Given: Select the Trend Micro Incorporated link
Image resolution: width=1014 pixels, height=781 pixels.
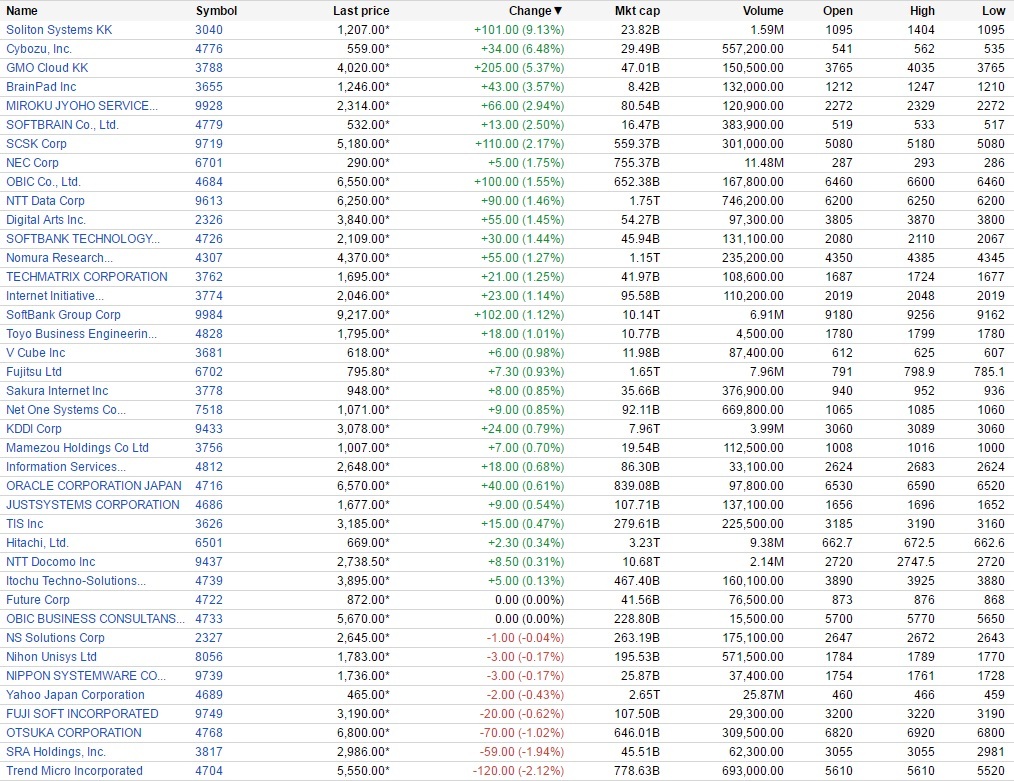Looking at the screenshot, I should click(74, 771).
